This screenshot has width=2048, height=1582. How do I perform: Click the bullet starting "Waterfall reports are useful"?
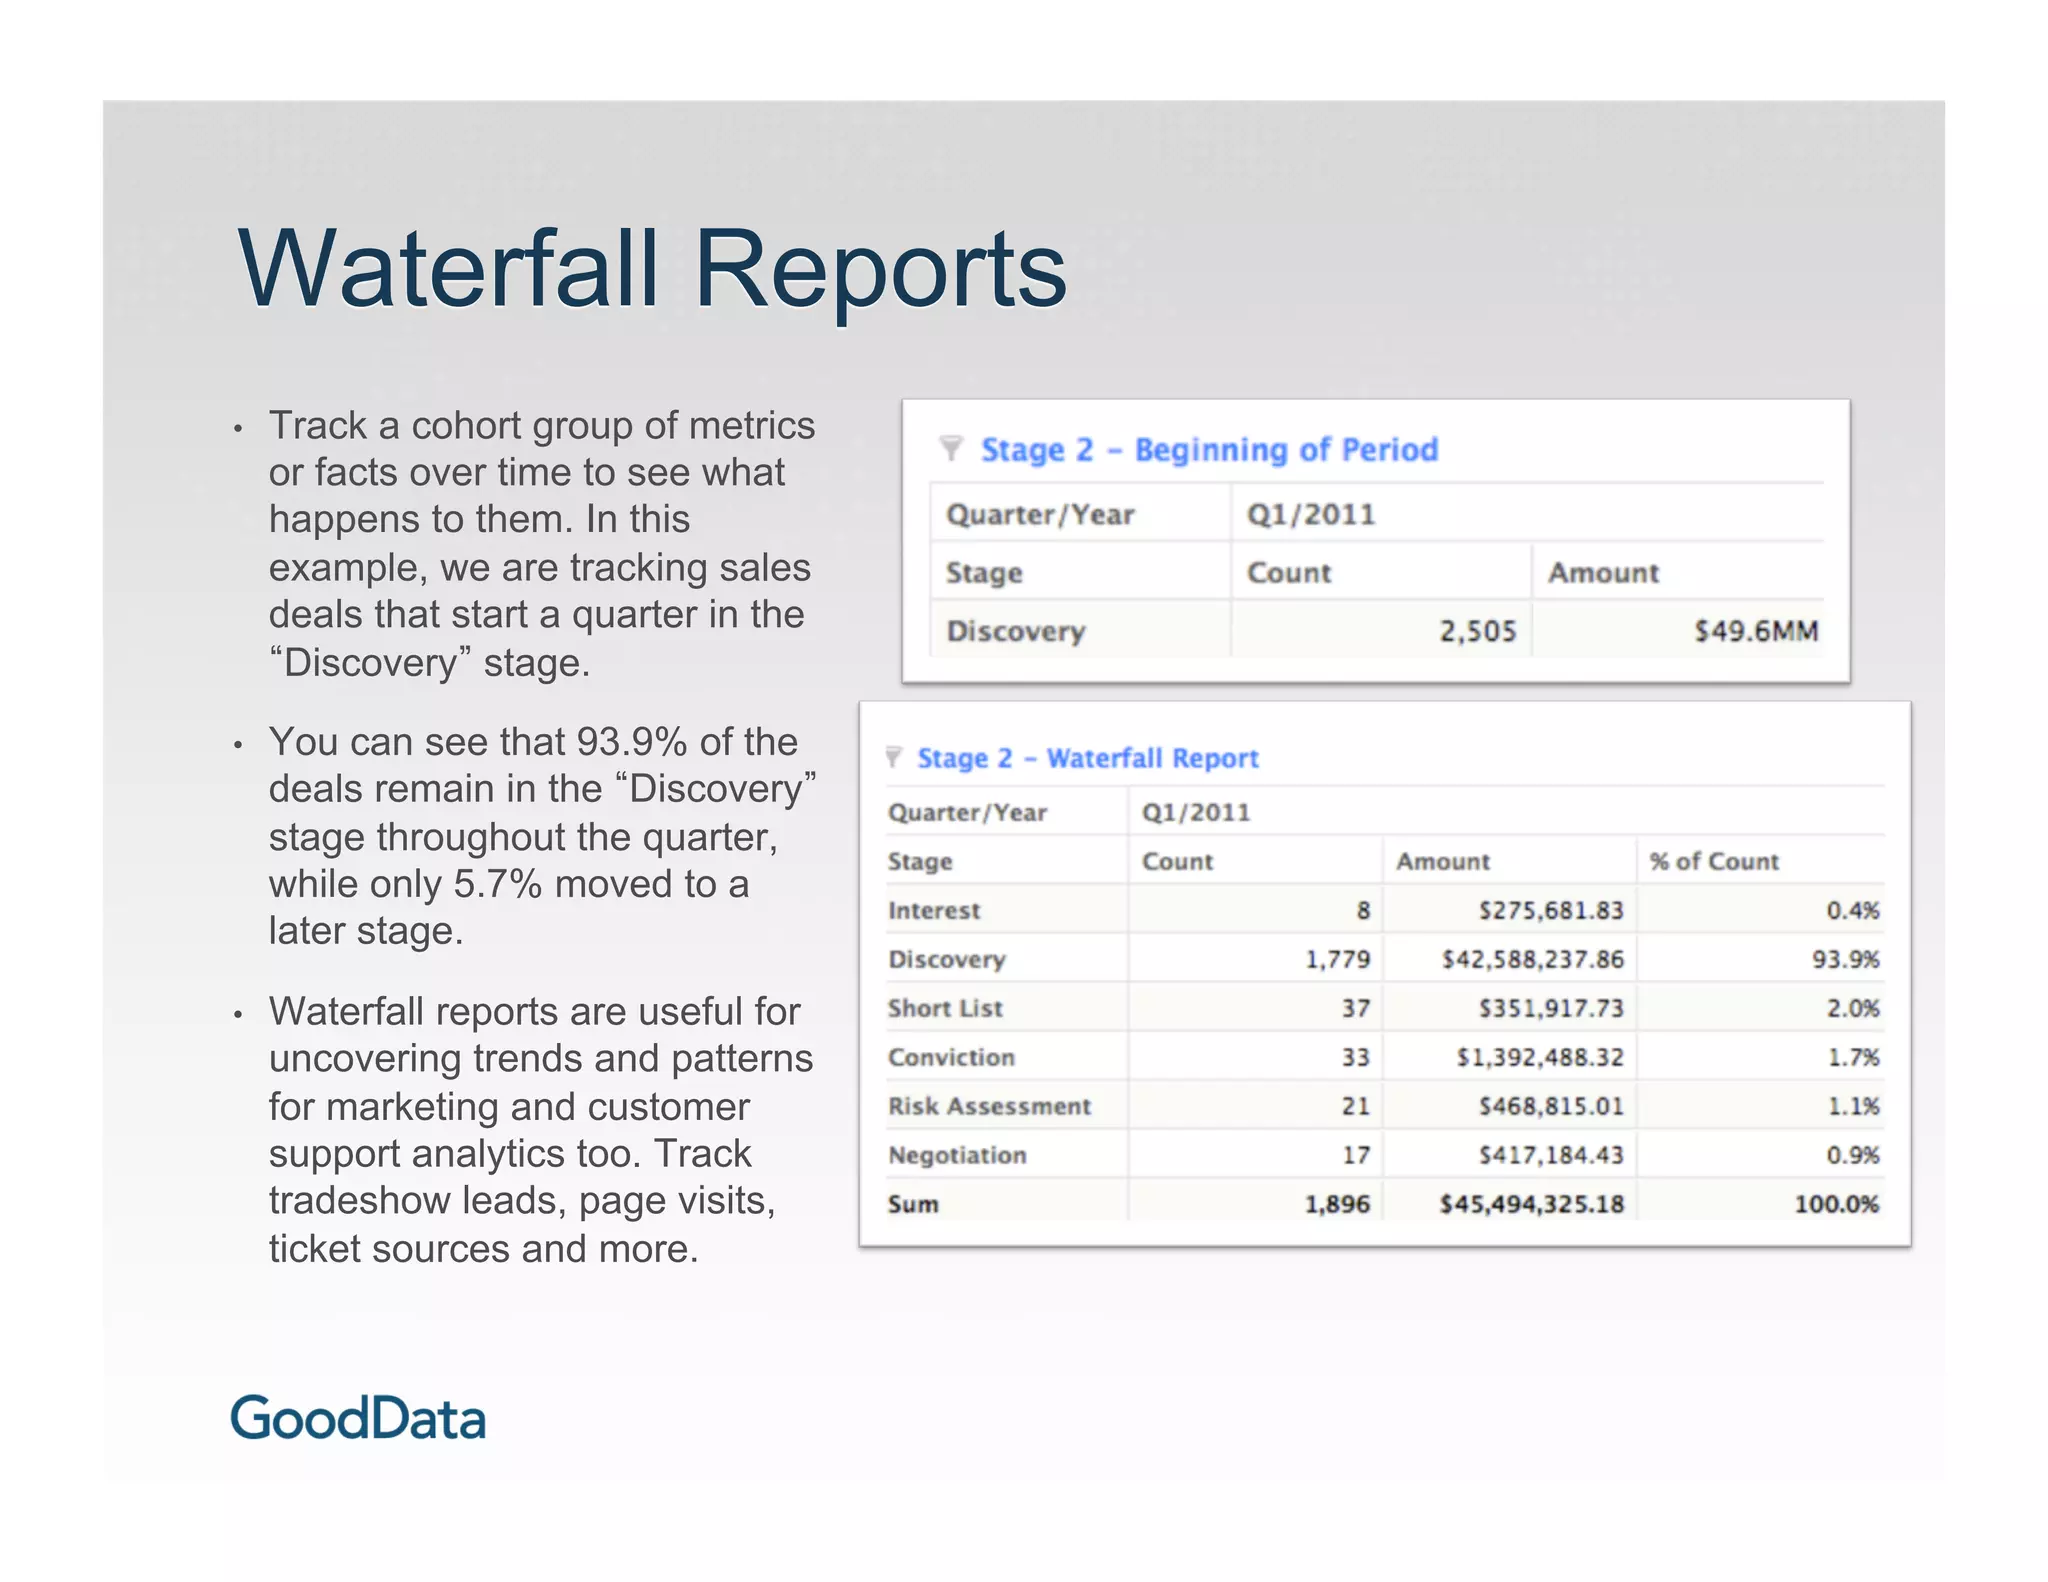coord(541,1130)
